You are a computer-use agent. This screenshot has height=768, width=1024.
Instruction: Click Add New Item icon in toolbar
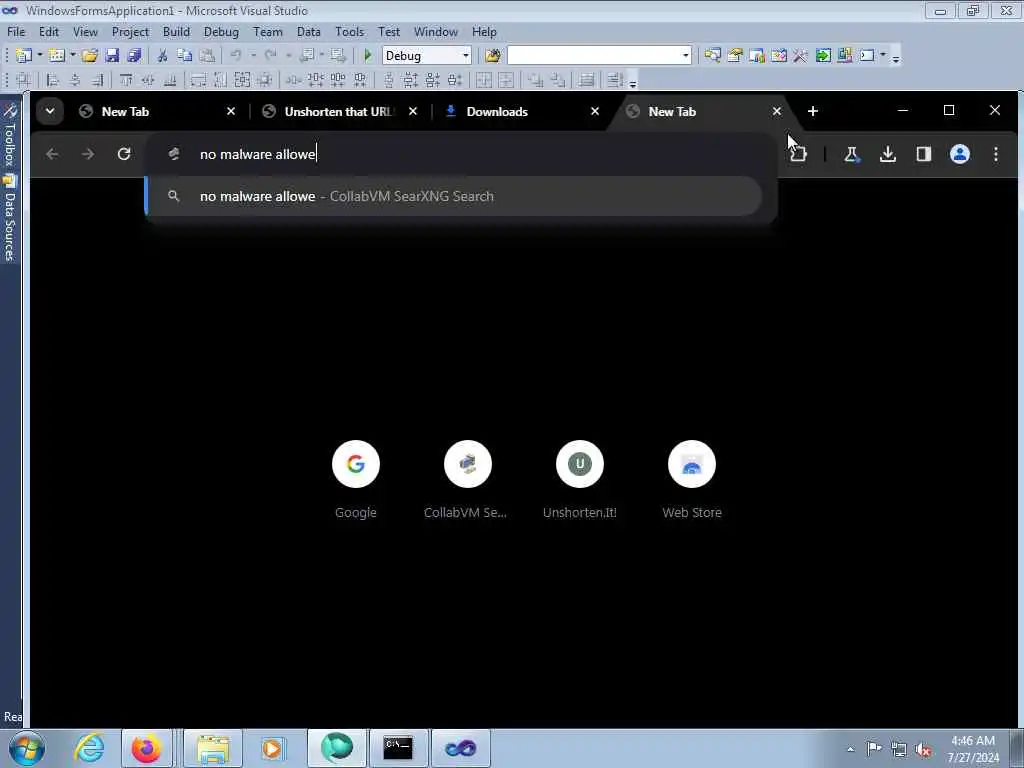[x=57, y=56]
